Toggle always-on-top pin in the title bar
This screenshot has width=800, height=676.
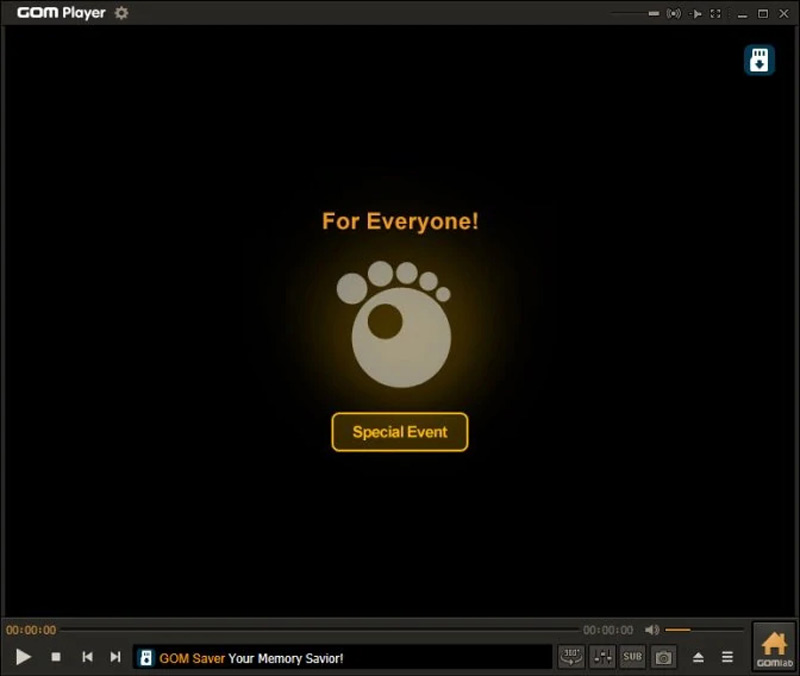coord(696,13)
